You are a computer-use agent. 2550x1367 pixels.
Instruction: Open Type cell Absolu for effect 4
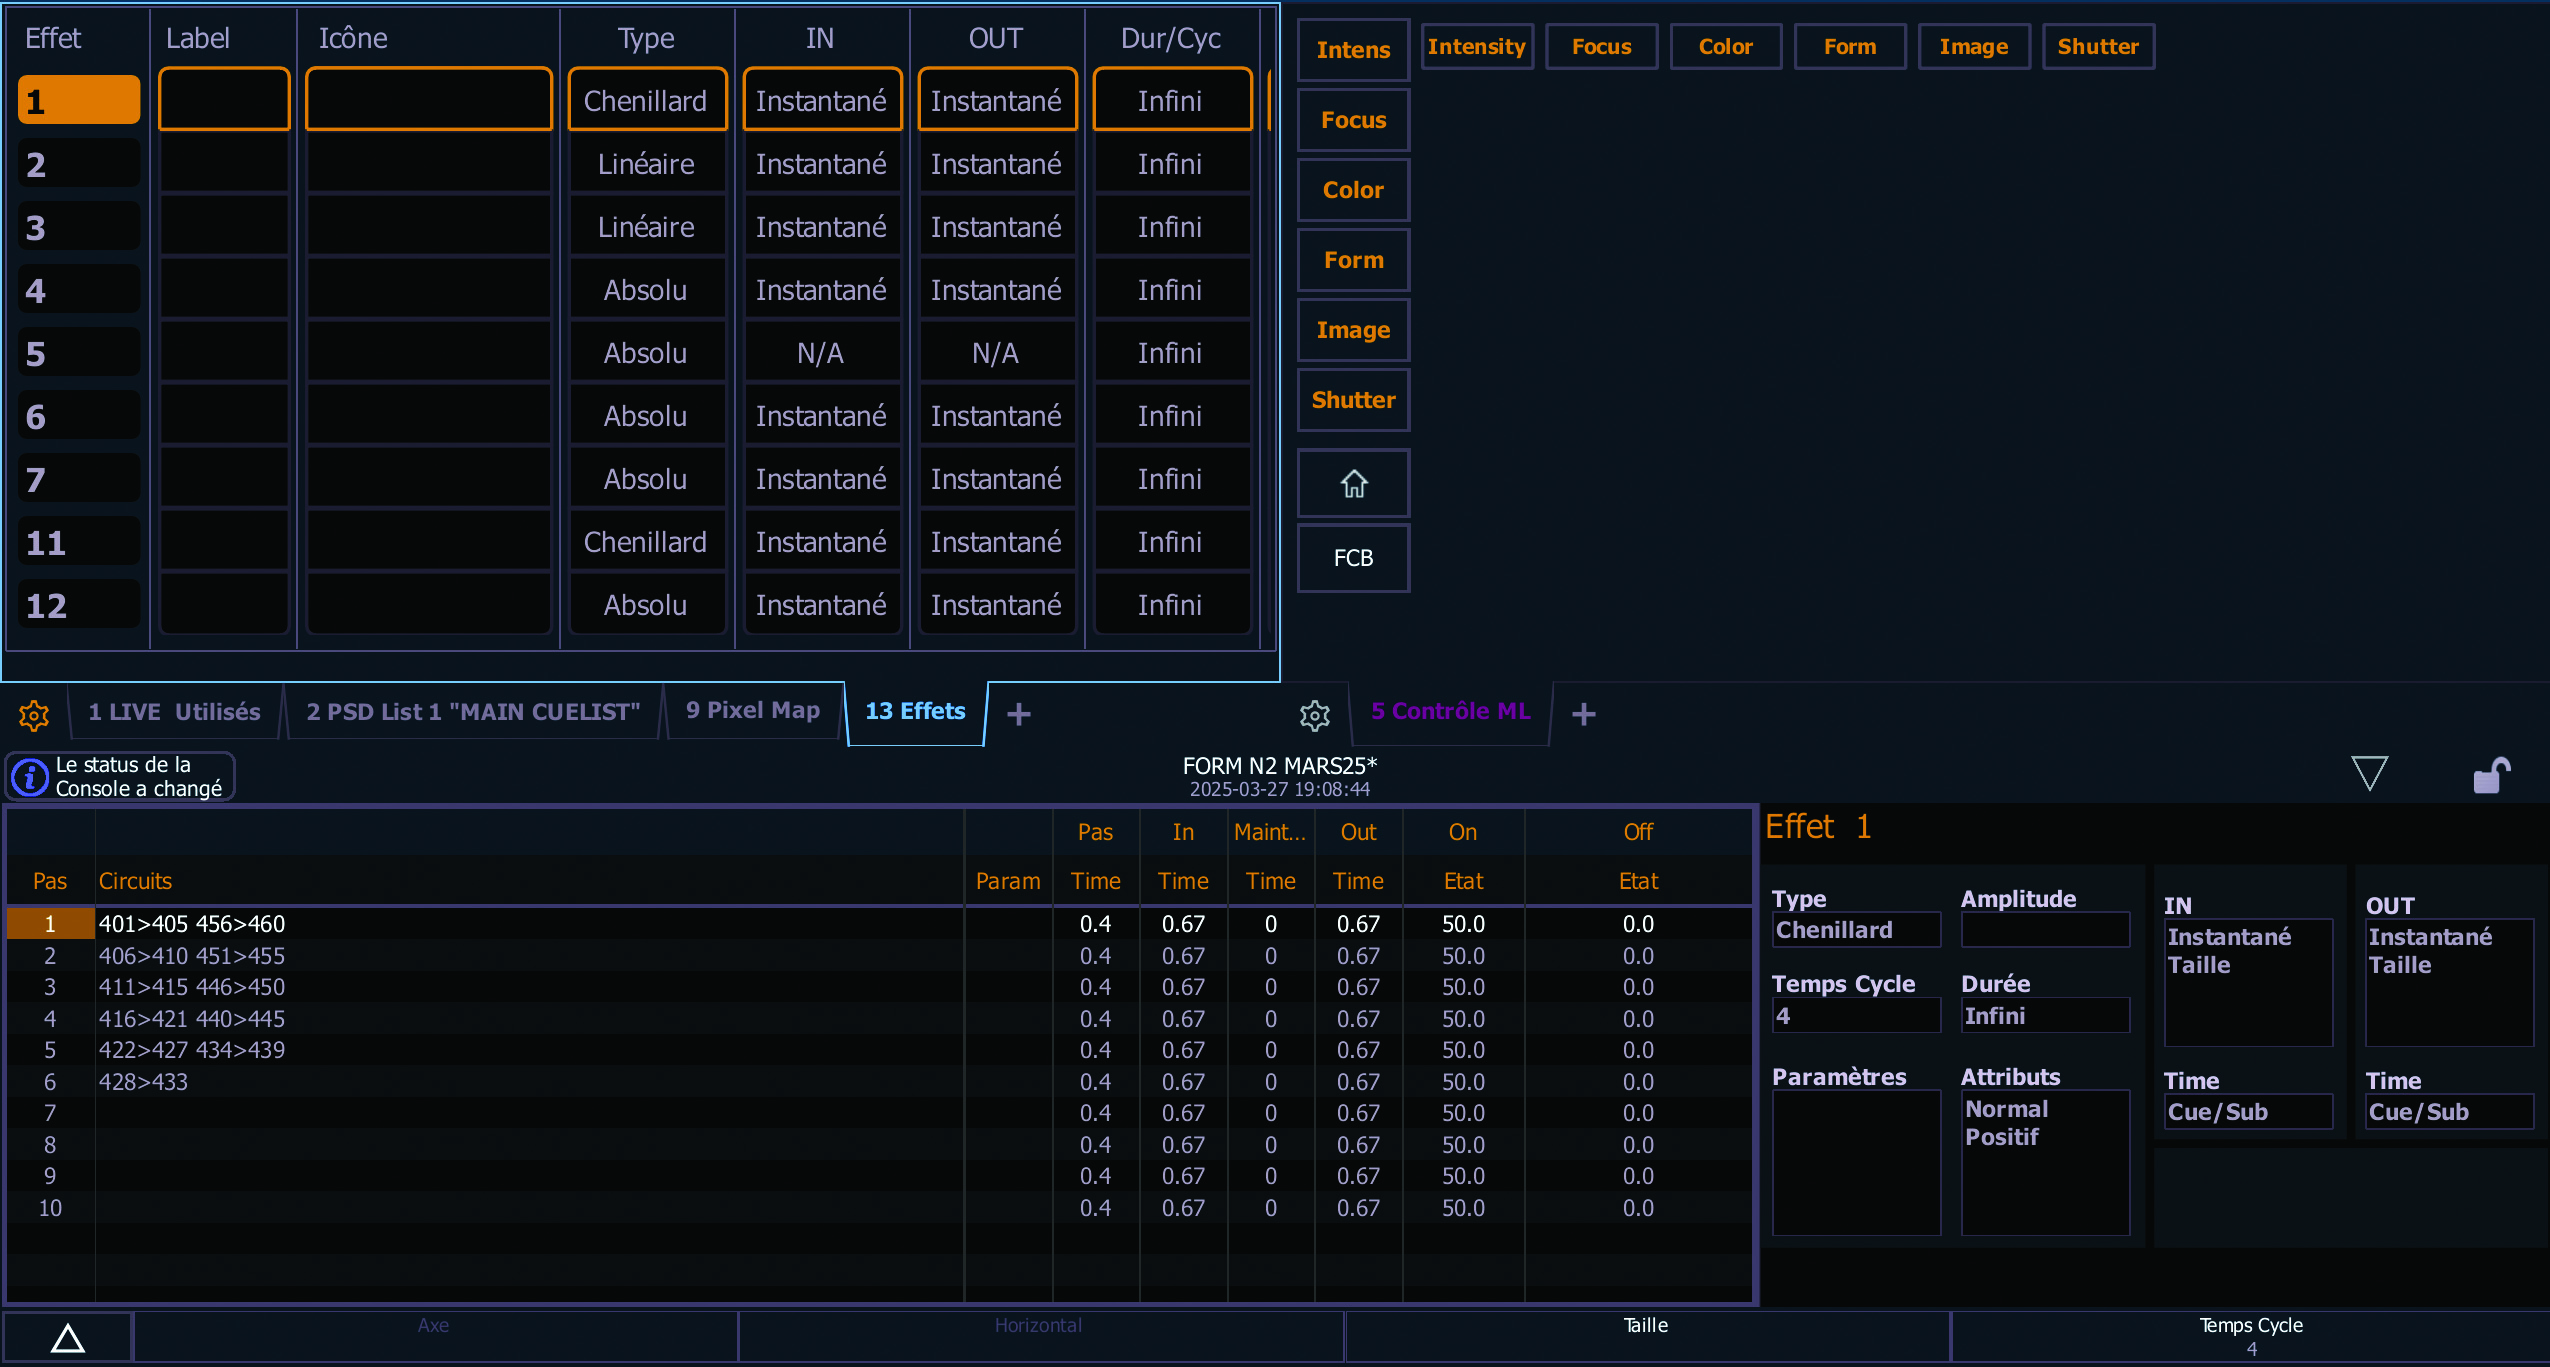[x=646, y=290]
